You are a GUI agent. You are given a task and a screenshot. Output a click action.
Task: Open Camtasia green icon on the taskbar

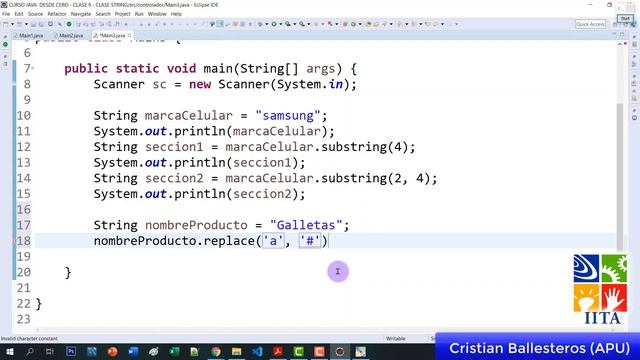[x=298, y=351]
